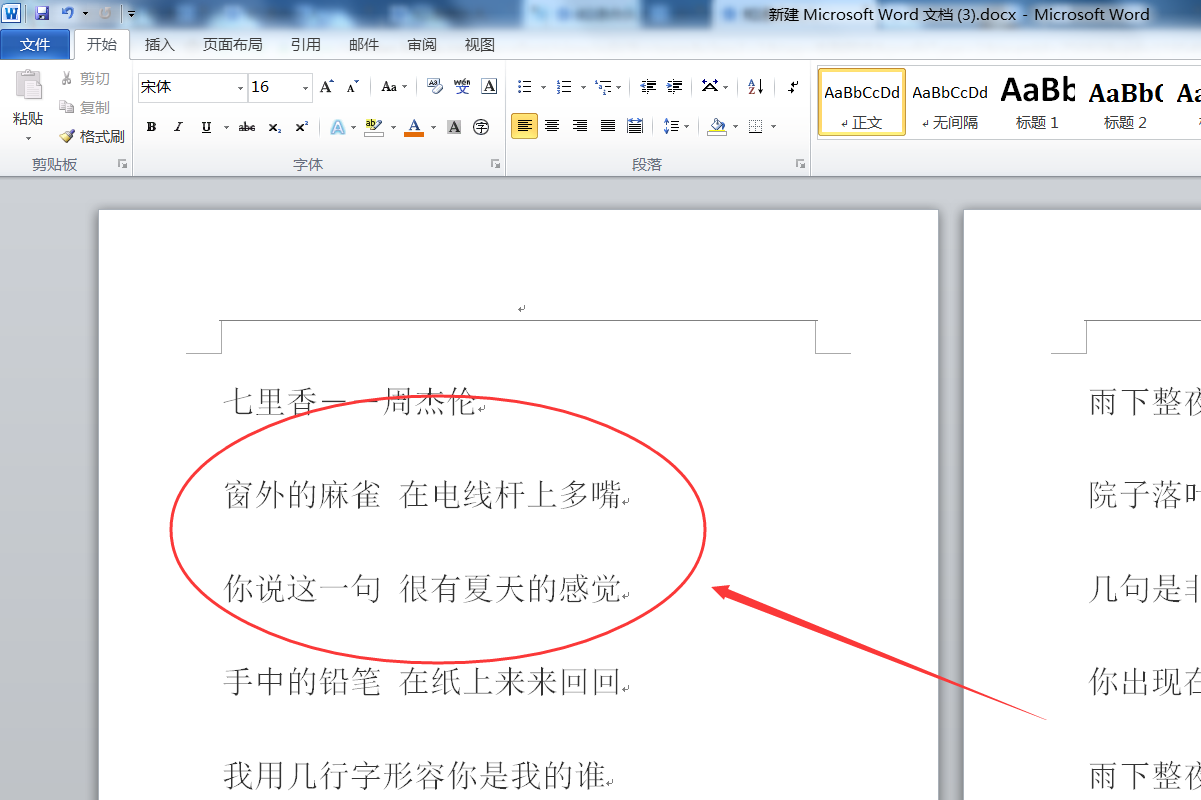Viewport: 1201px width, 800px height.
Task: Activate the Format Painter (格式刷)
Action: coord(92,136)
